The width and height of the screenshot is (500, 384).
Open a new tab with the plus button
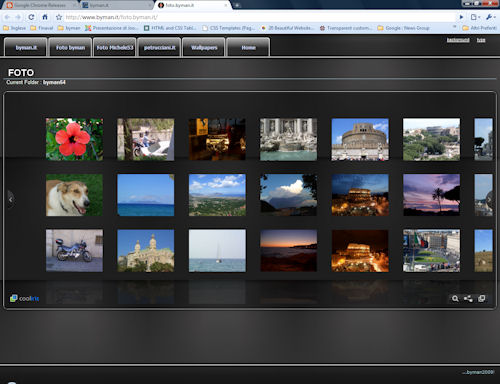pos(237,5)
